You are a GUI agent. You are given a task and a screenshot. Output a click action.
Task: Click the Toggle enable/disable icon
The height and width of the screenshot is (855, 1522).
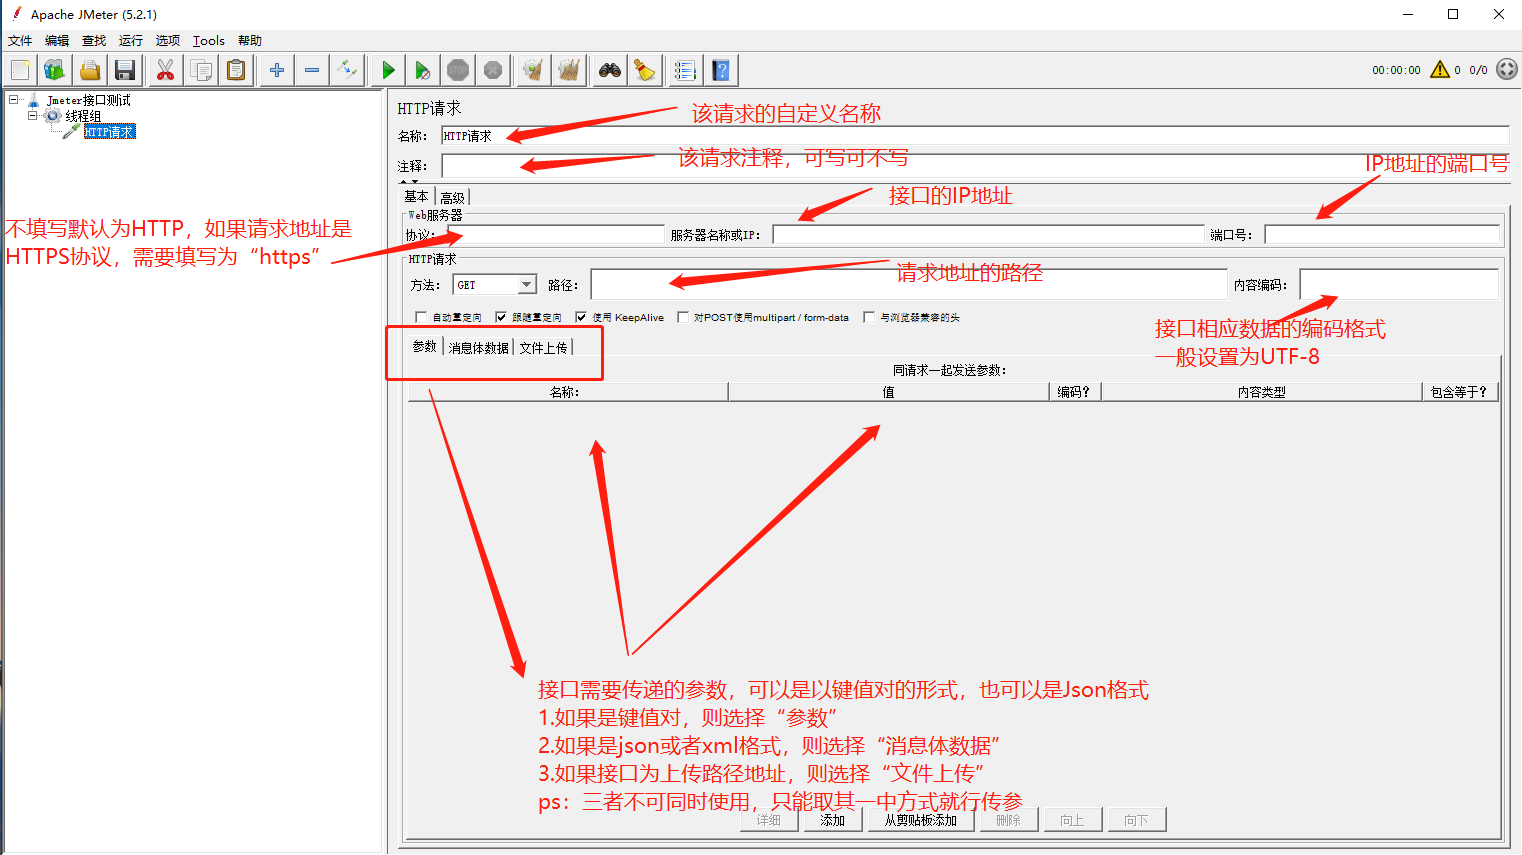[x=347, y=70]
